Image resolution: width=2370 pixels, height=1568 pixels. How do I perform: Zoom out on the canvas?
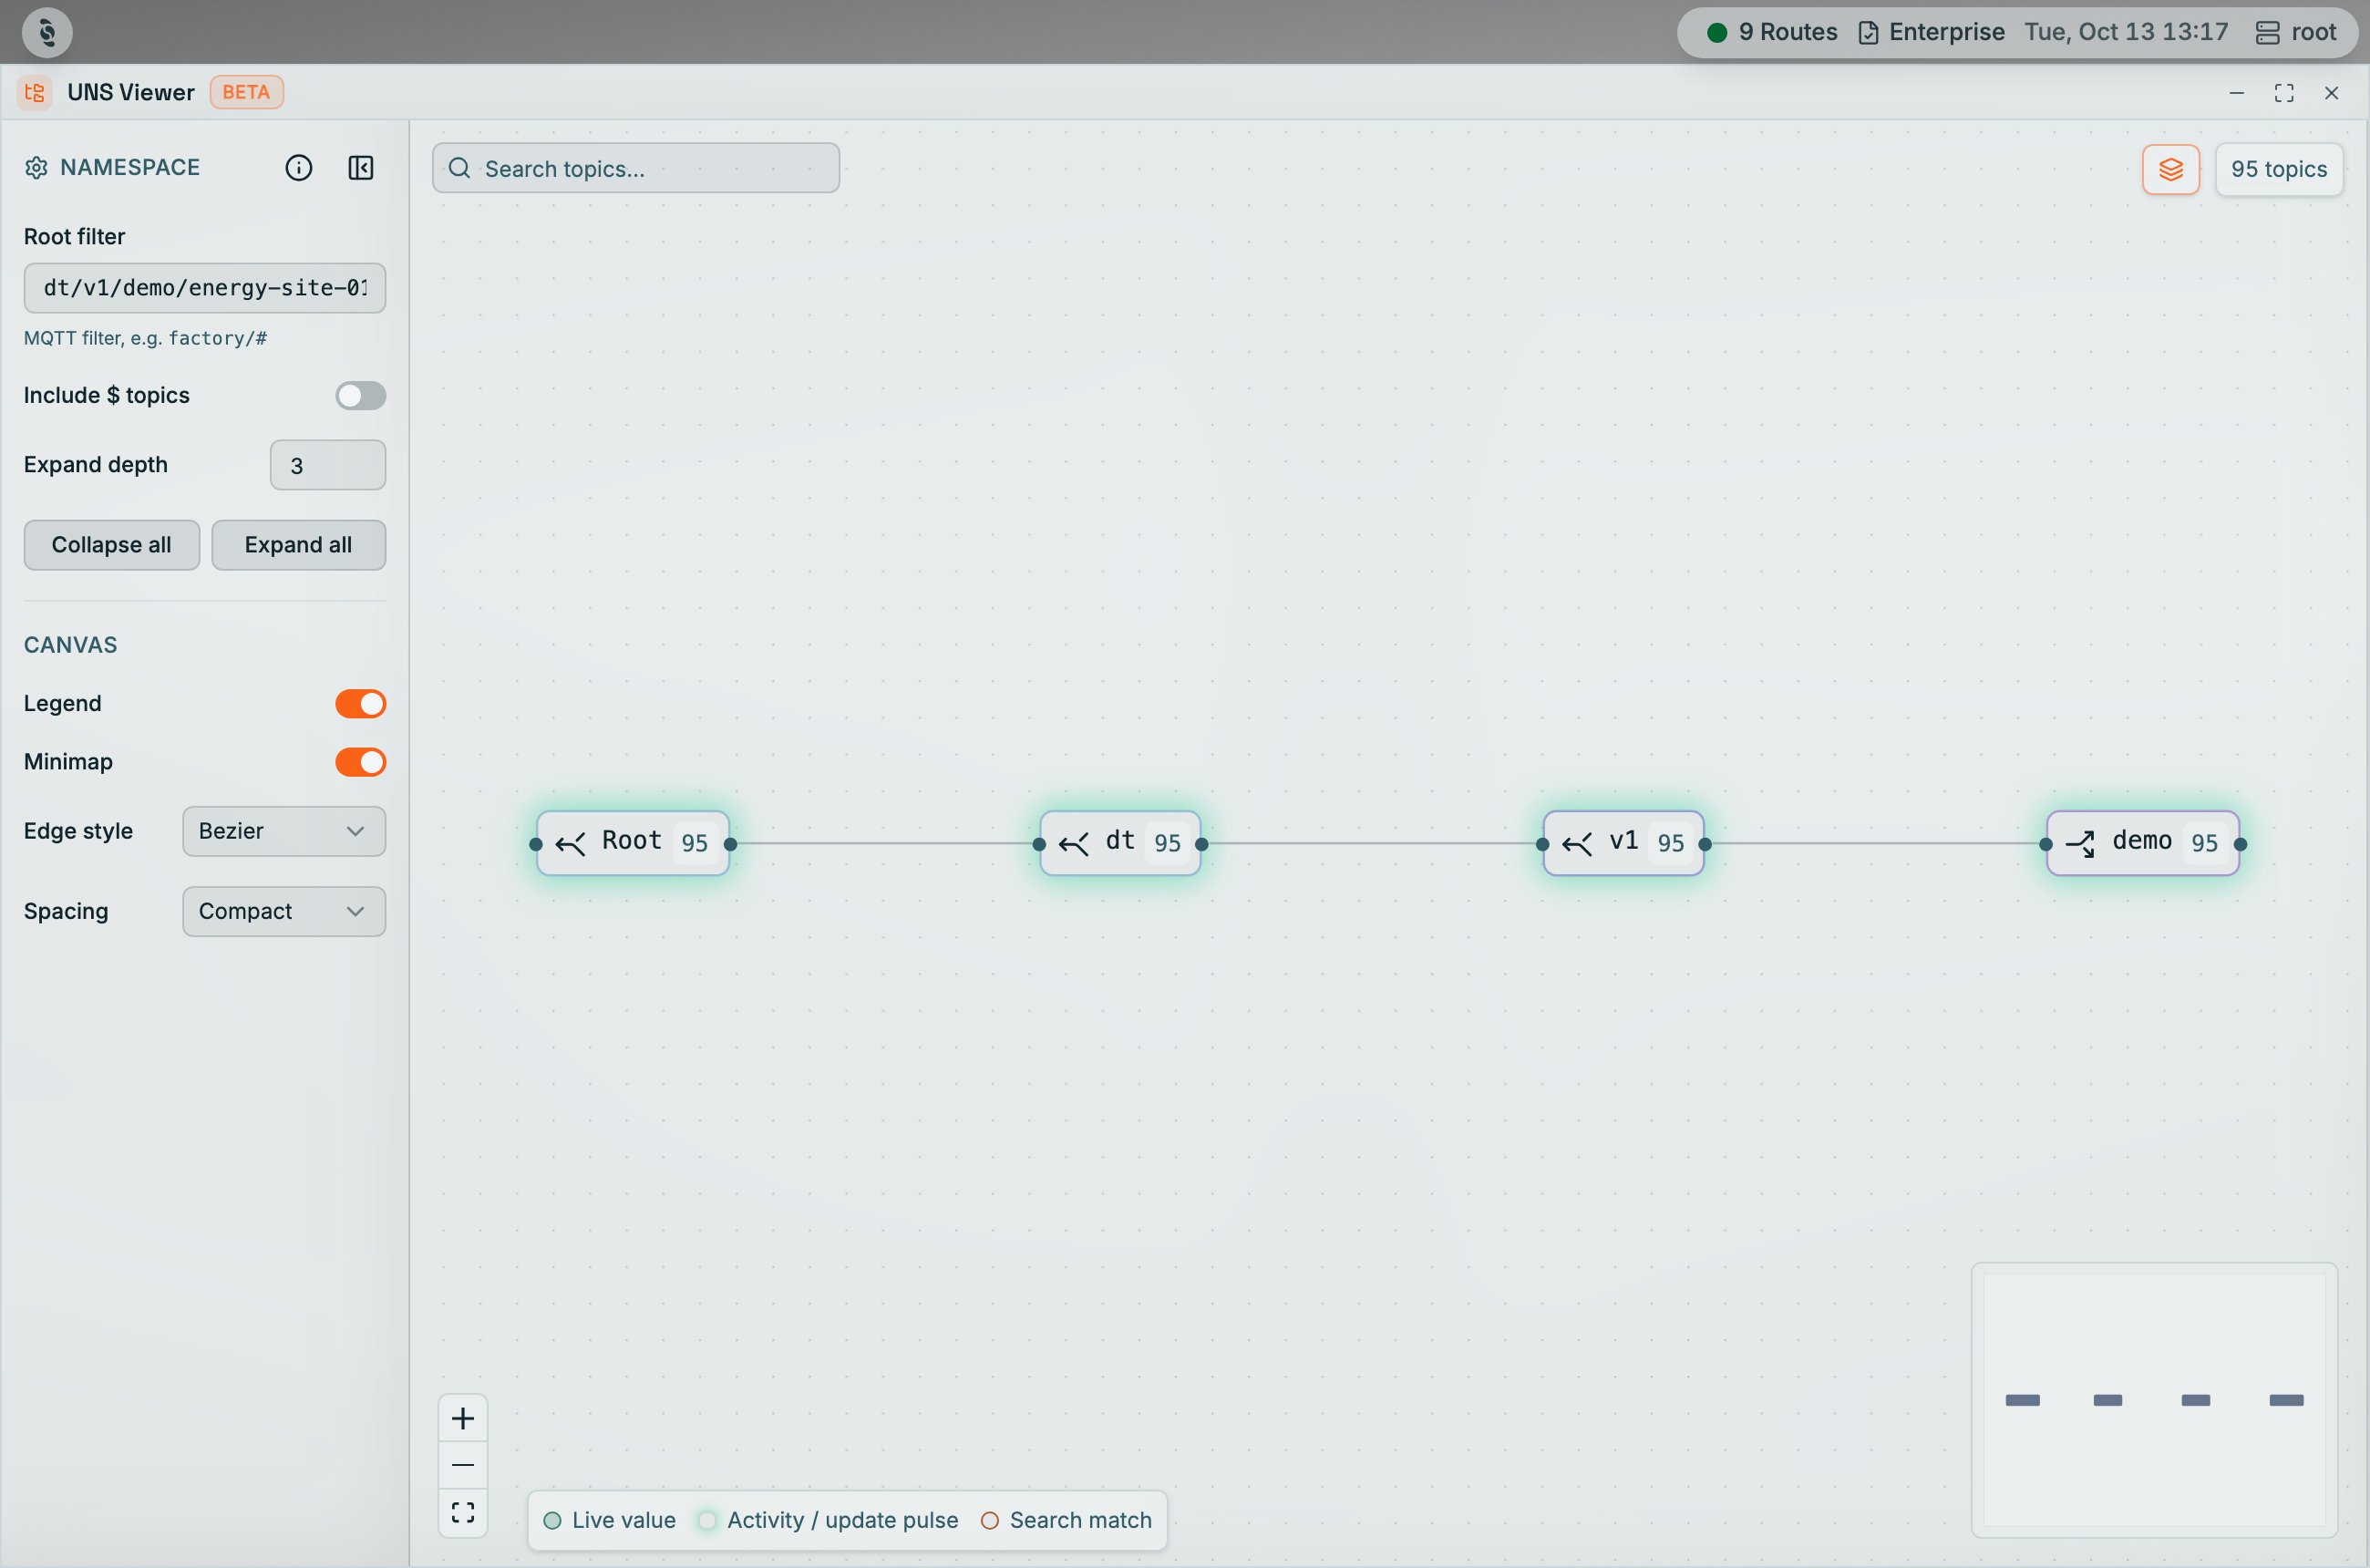pos(463,1465)
